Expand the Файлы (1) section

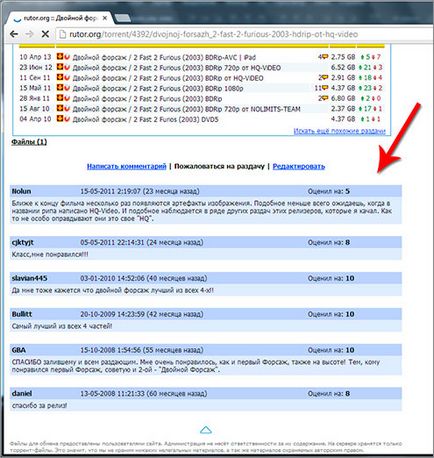[29, 142]
